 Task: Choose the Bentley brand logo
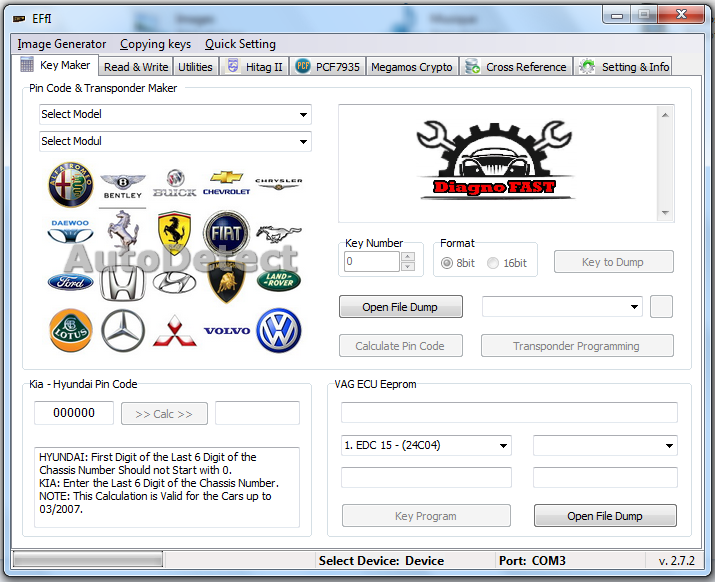tap(123, 186)
